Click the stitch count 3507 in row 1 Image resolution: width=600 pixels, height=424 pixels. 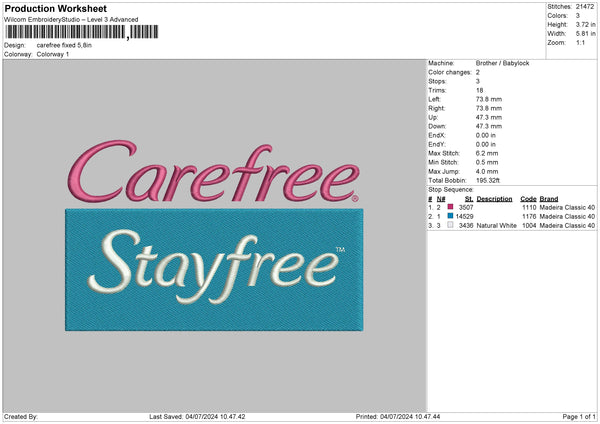pos(466,207)
